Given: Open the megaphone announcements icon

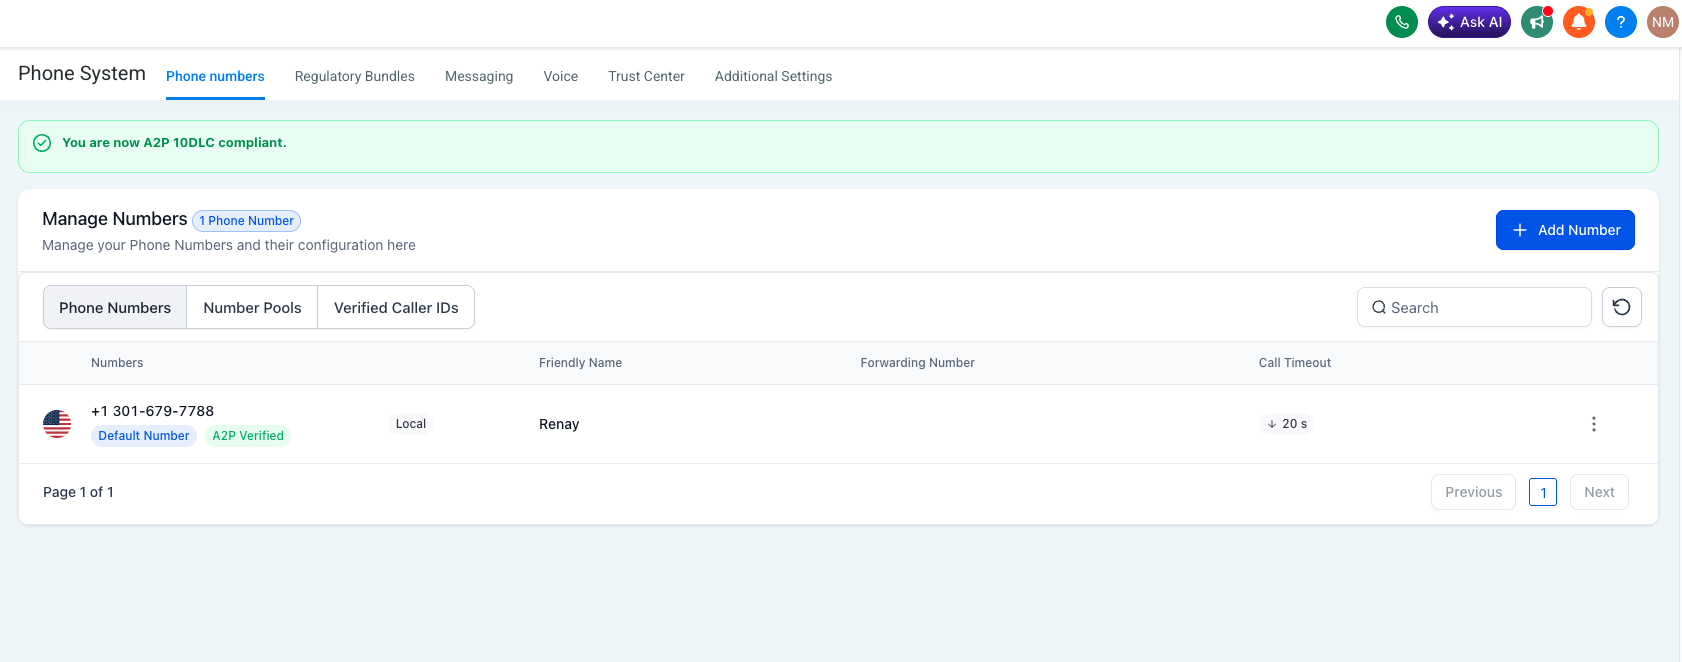Looking at the screenshot, I should [x=1537, y=22].
